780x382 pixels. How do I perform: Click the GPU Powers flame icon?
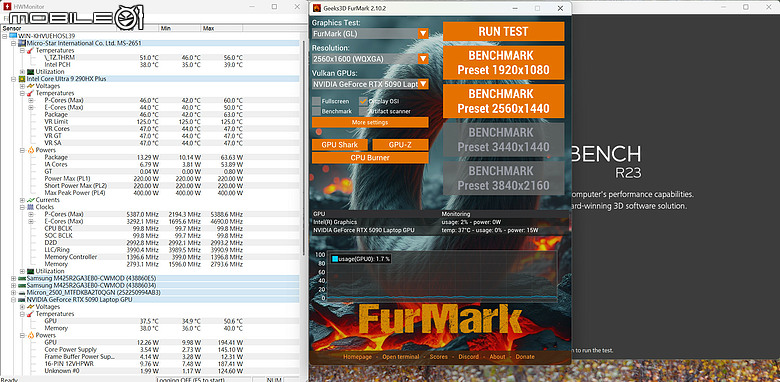30,335
